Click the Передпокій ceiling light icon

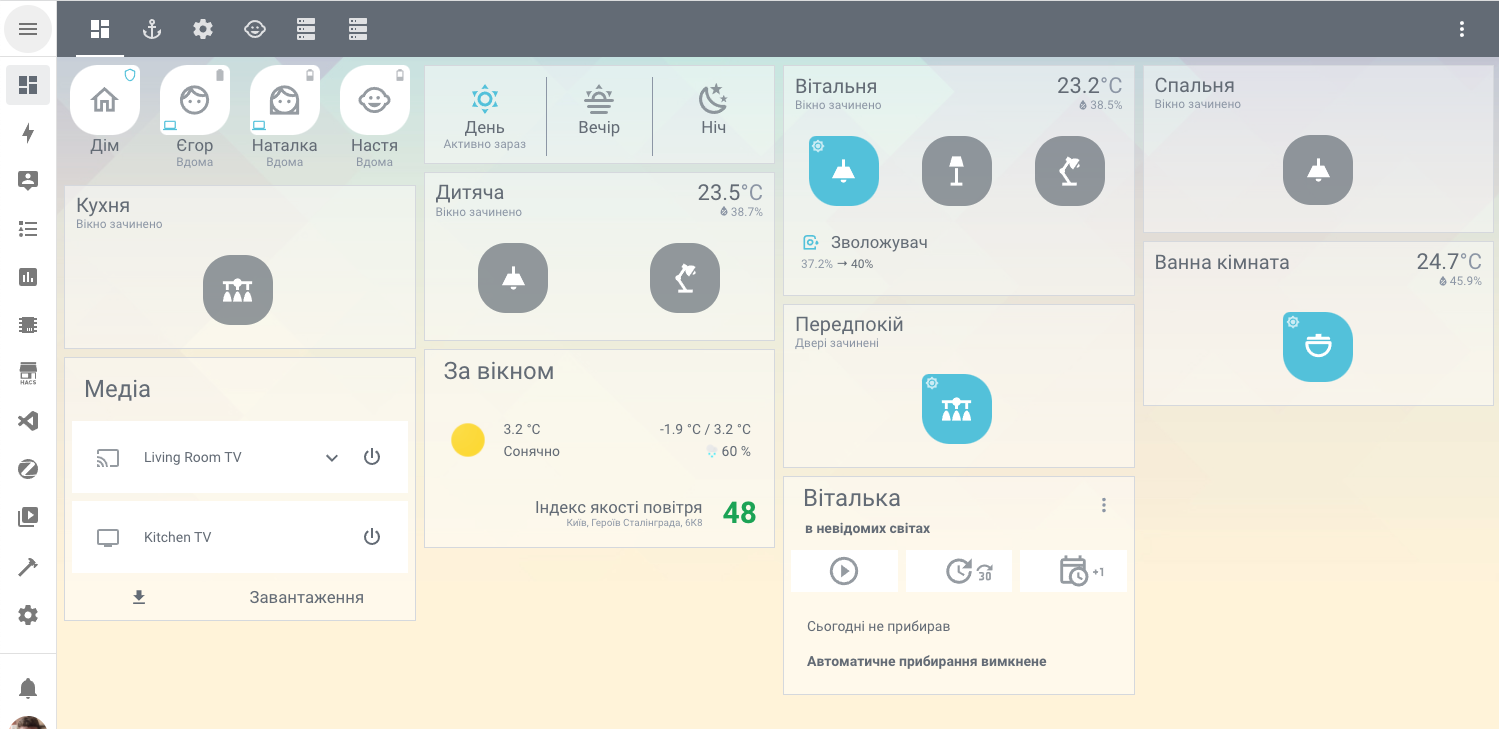coord(956,408)
